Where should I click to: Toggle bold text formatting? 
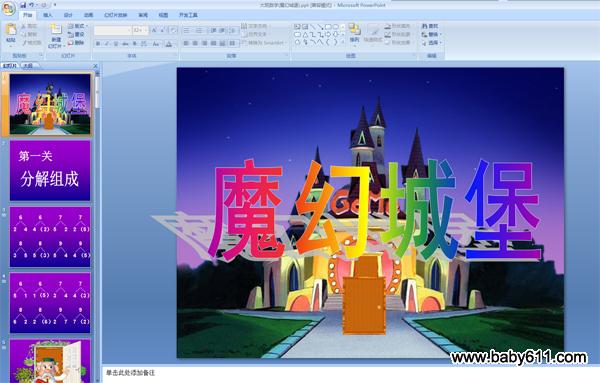98,44
